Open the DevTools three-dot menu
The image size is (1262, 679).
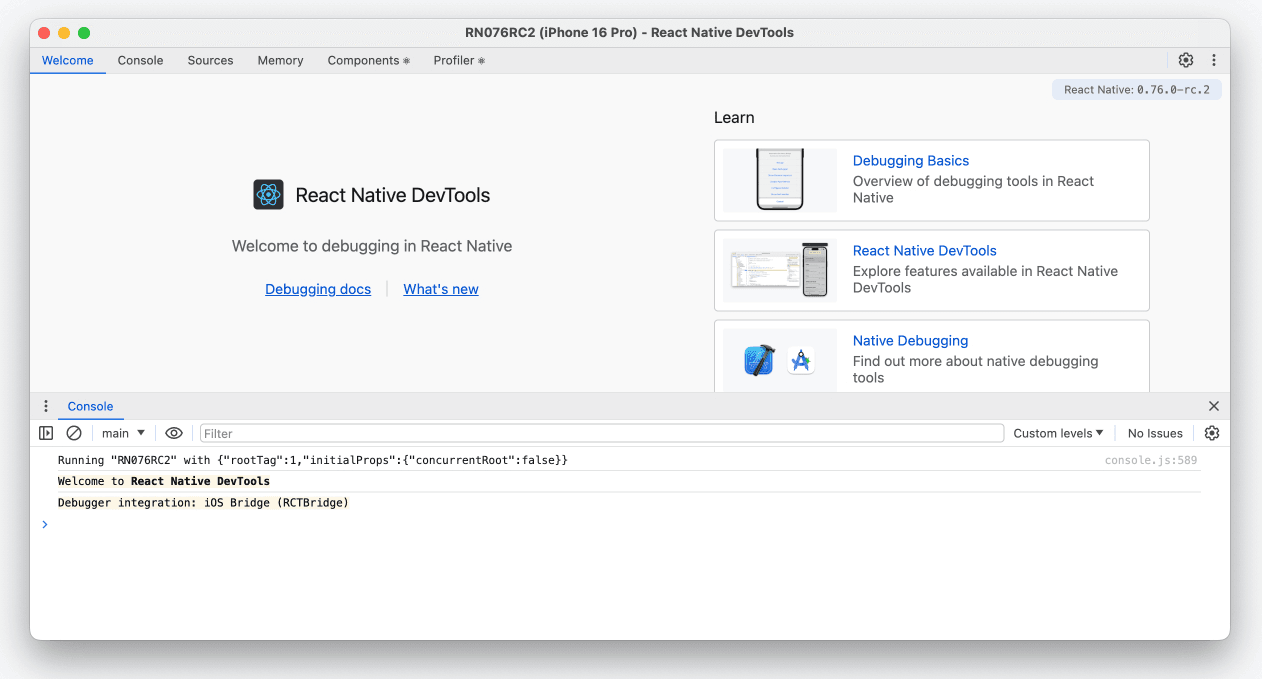[x=1214, y=60]
